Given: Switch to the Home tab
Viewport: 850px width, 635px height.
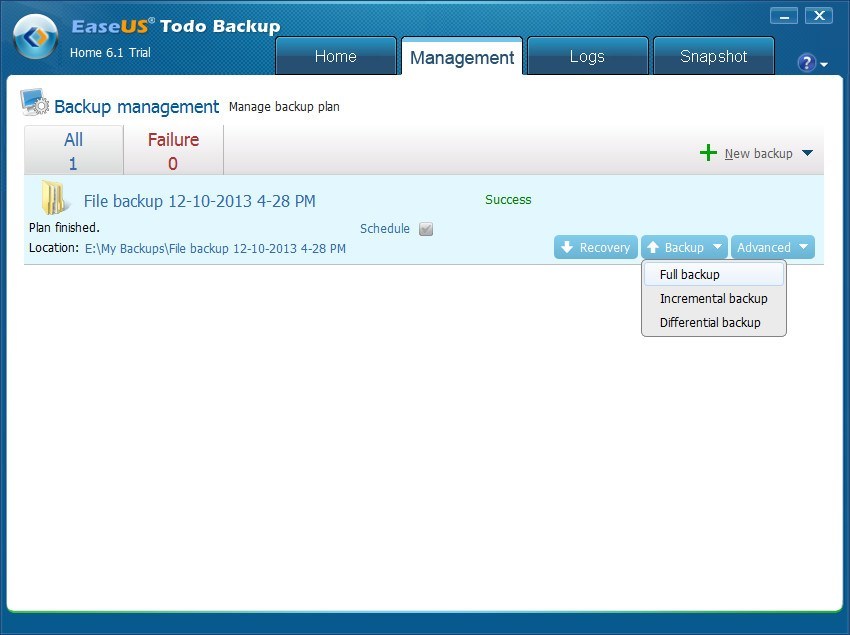Looking at the screenshot, I should point(336,56).
